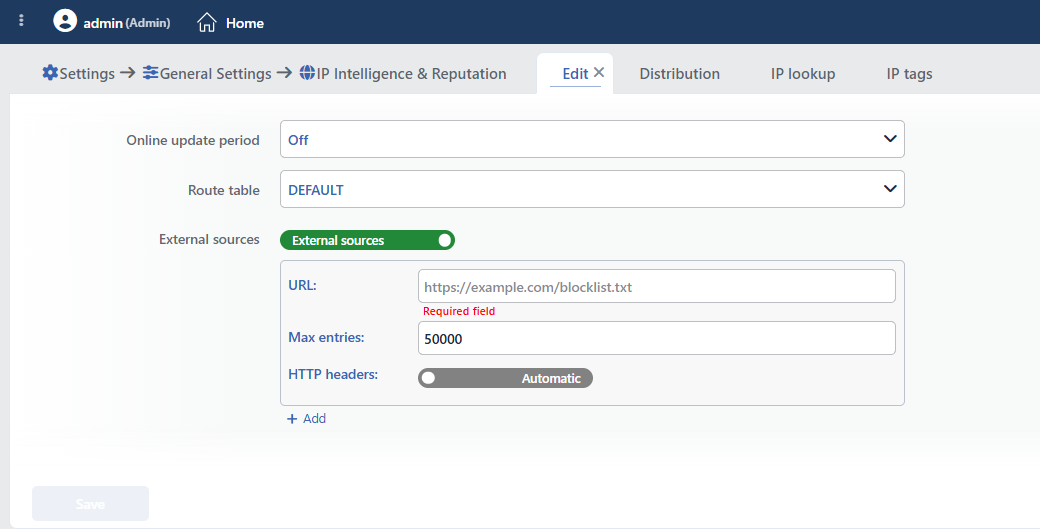Screen dimensions: 1040x529
Task: Click the Settings gear icon
Action: pyautogui.click(x=50, y=72)
